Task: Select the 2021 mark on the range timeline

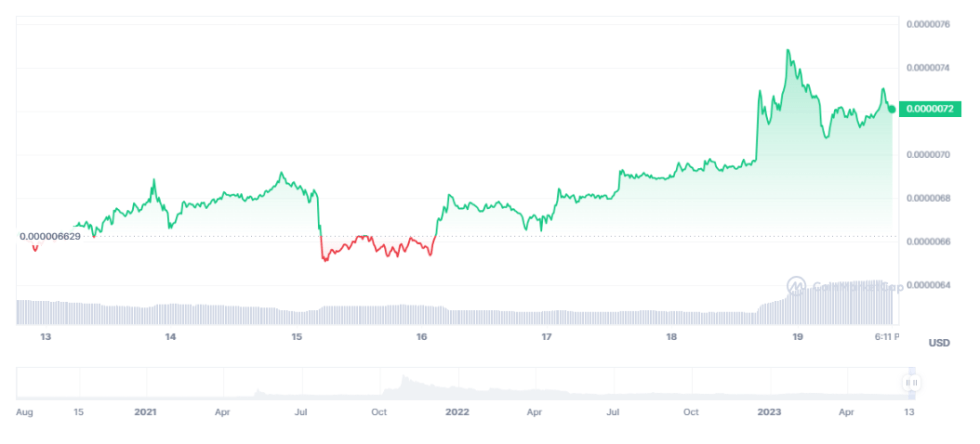Action: coord(146,411)
